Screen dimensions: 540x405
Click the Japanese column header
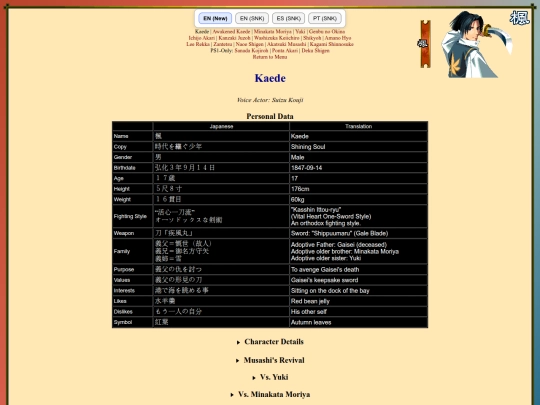[221, 126]
